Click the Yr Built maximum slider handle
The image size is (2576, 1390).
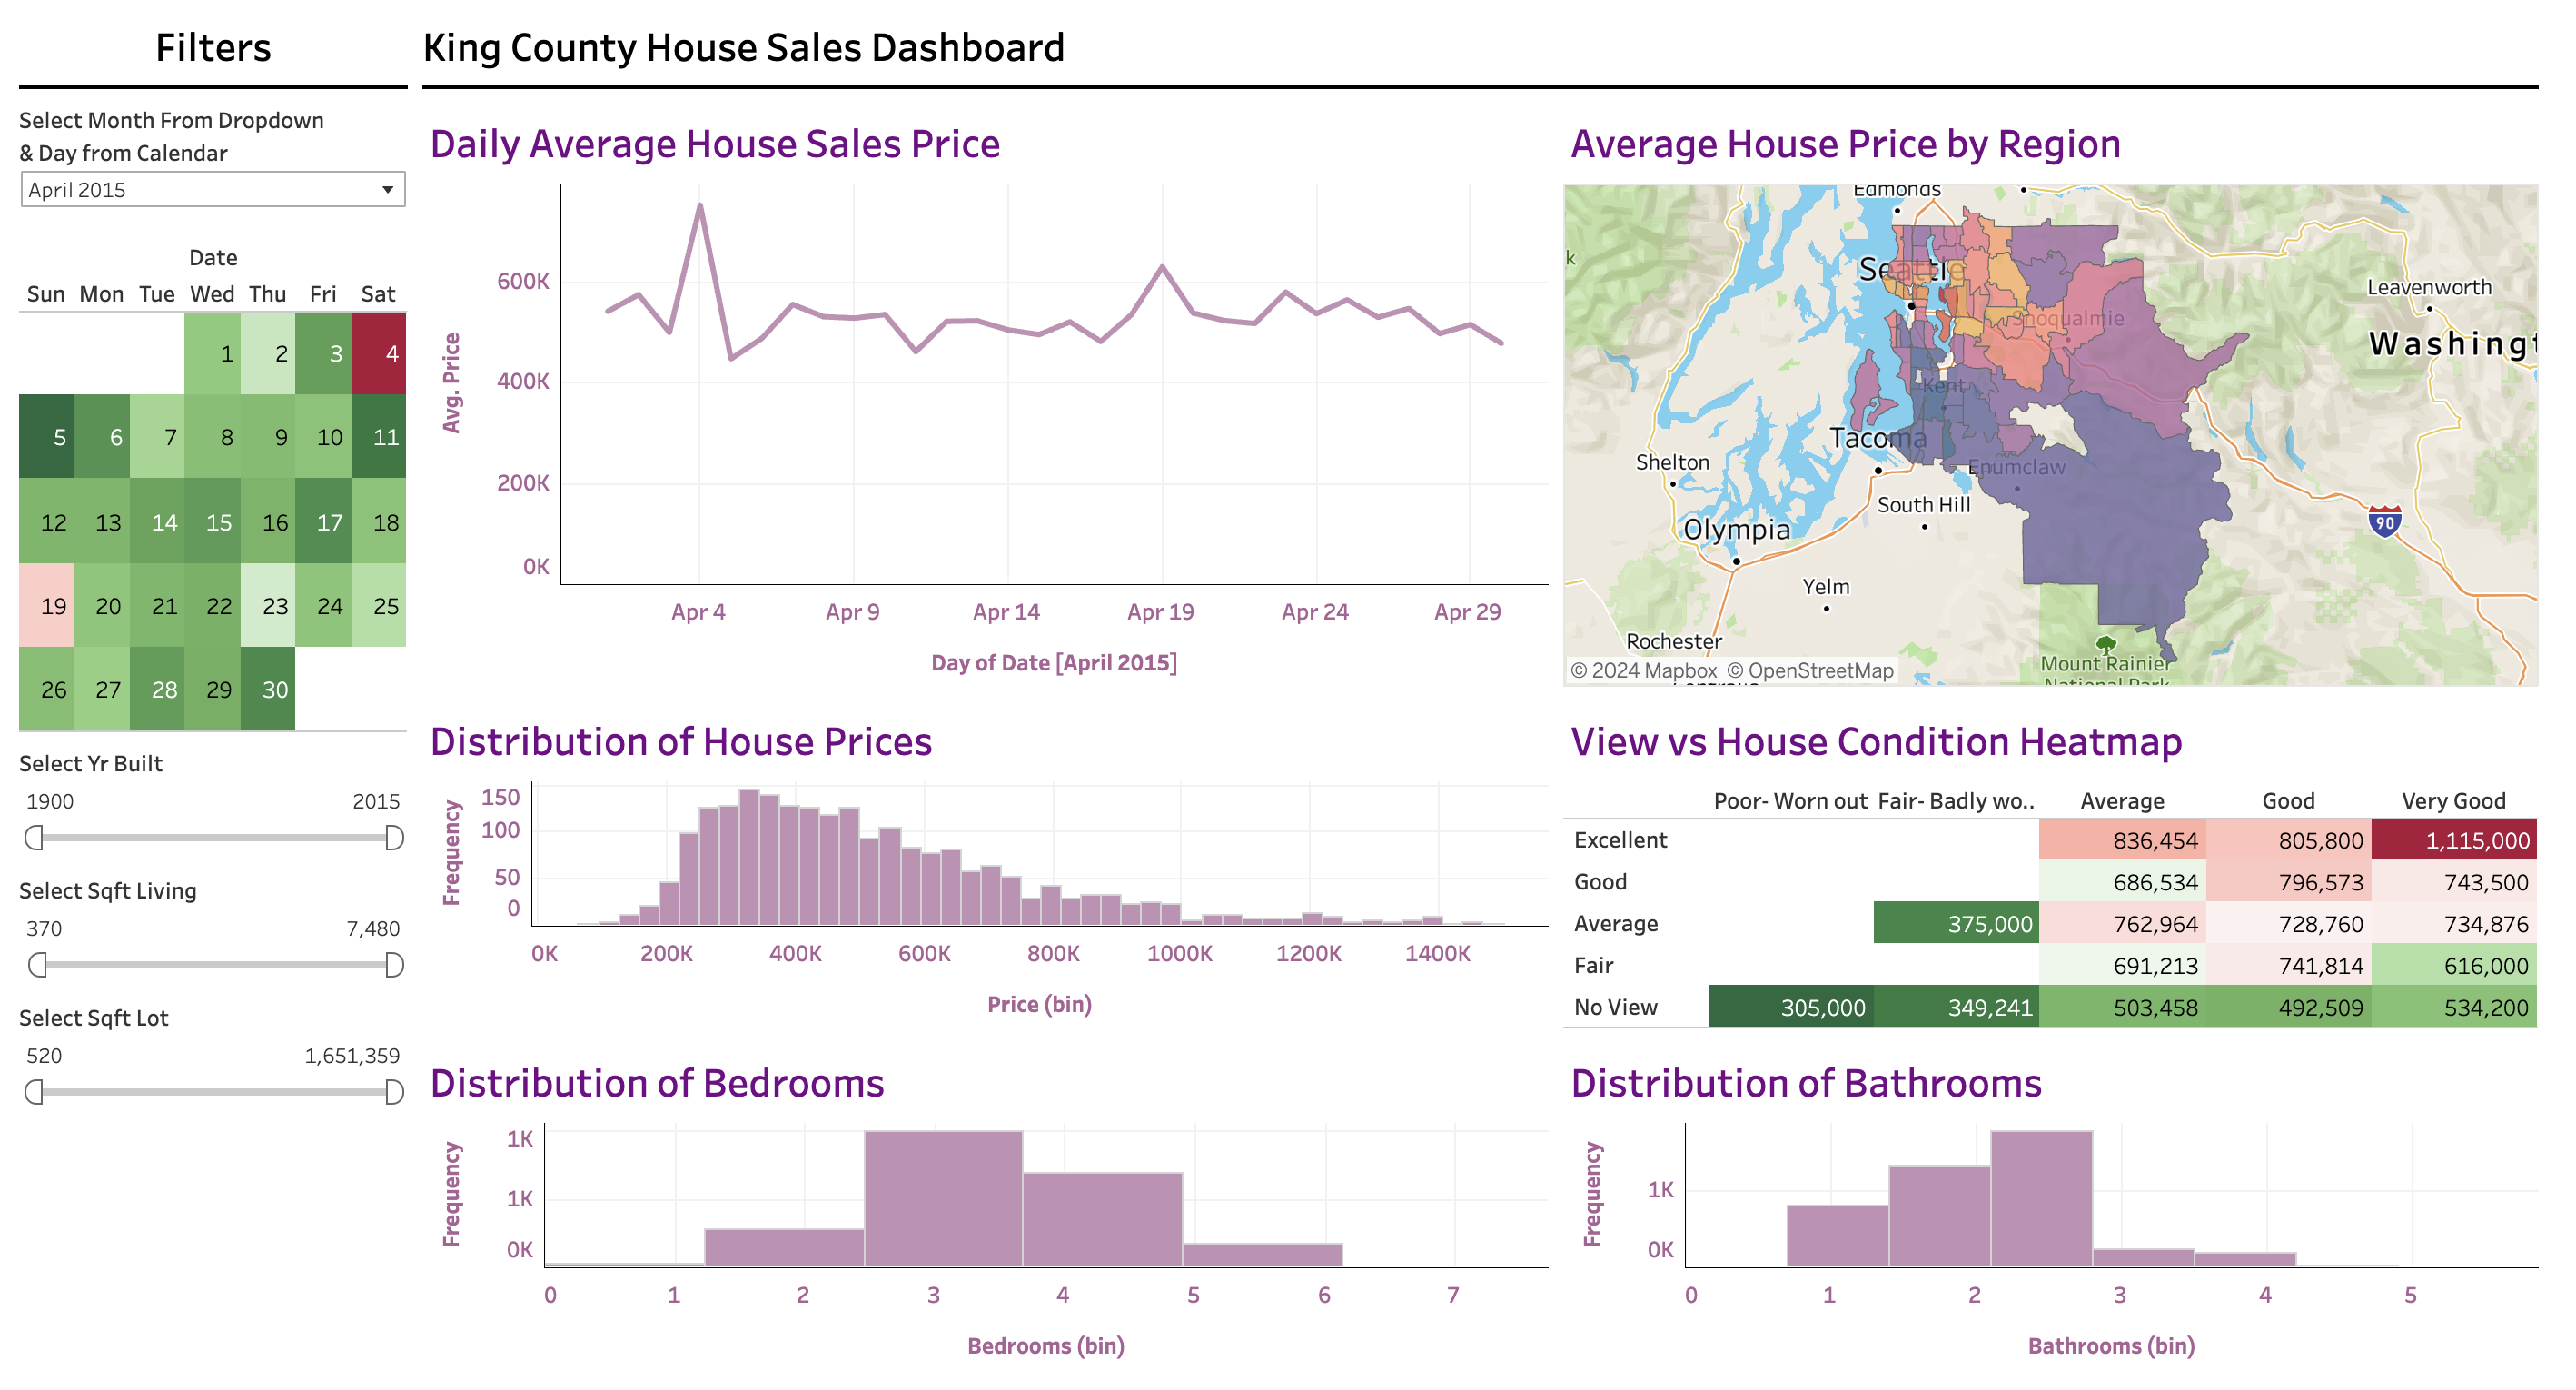click(394, 838)
